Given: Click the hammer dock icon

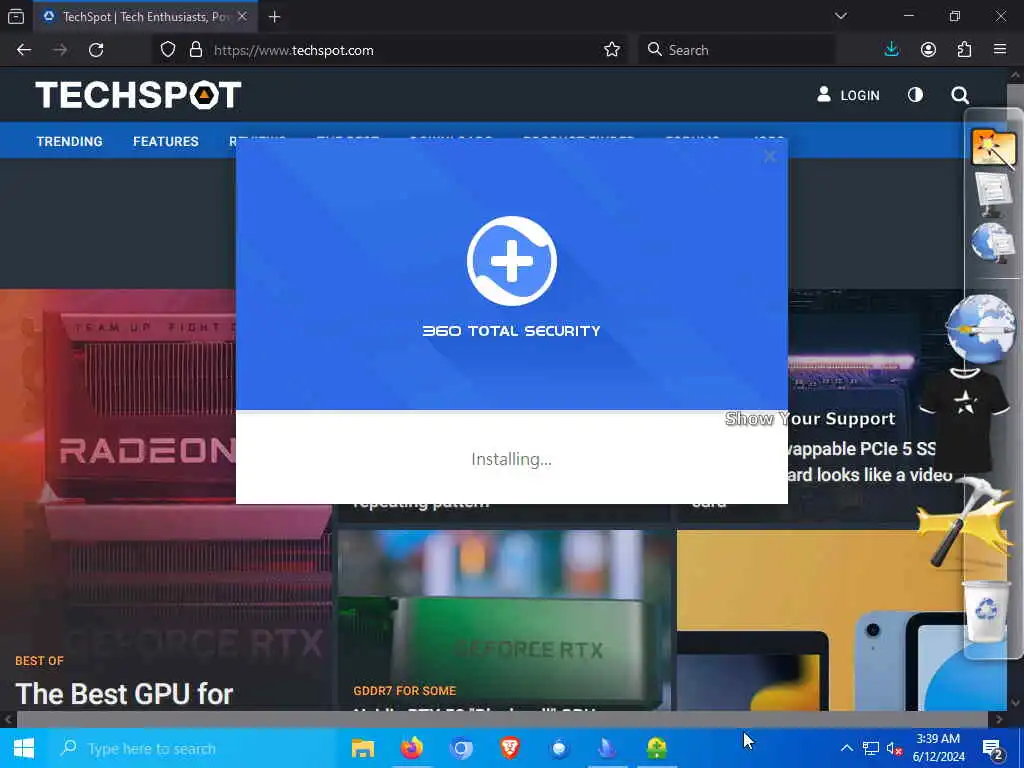Looking at the screenshot, I should tap(965, 521).
